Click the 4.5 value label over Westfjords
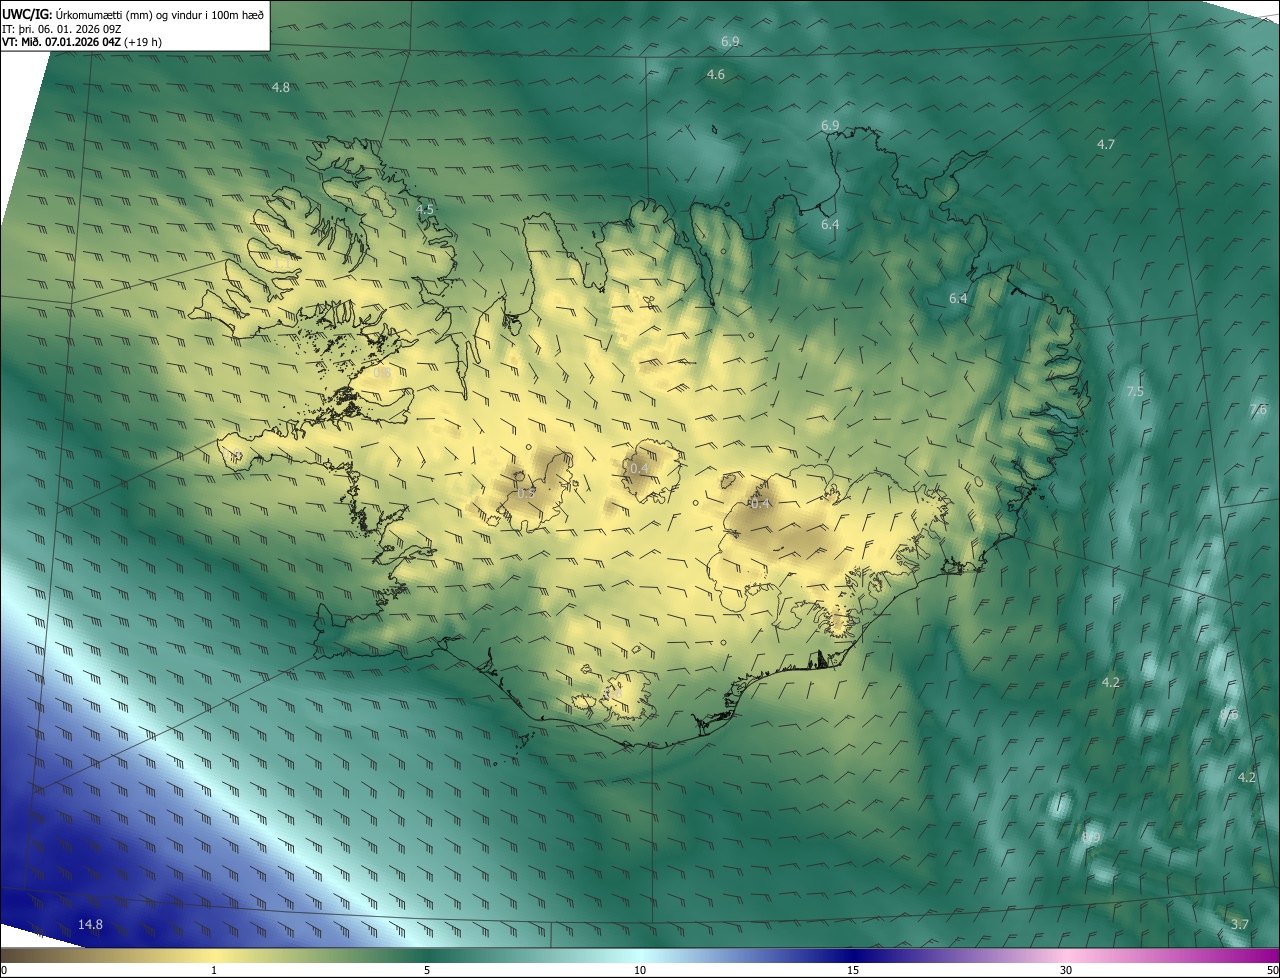This screenshot has height=978, width=1280. pyautogui.click(x=425, y=210)
